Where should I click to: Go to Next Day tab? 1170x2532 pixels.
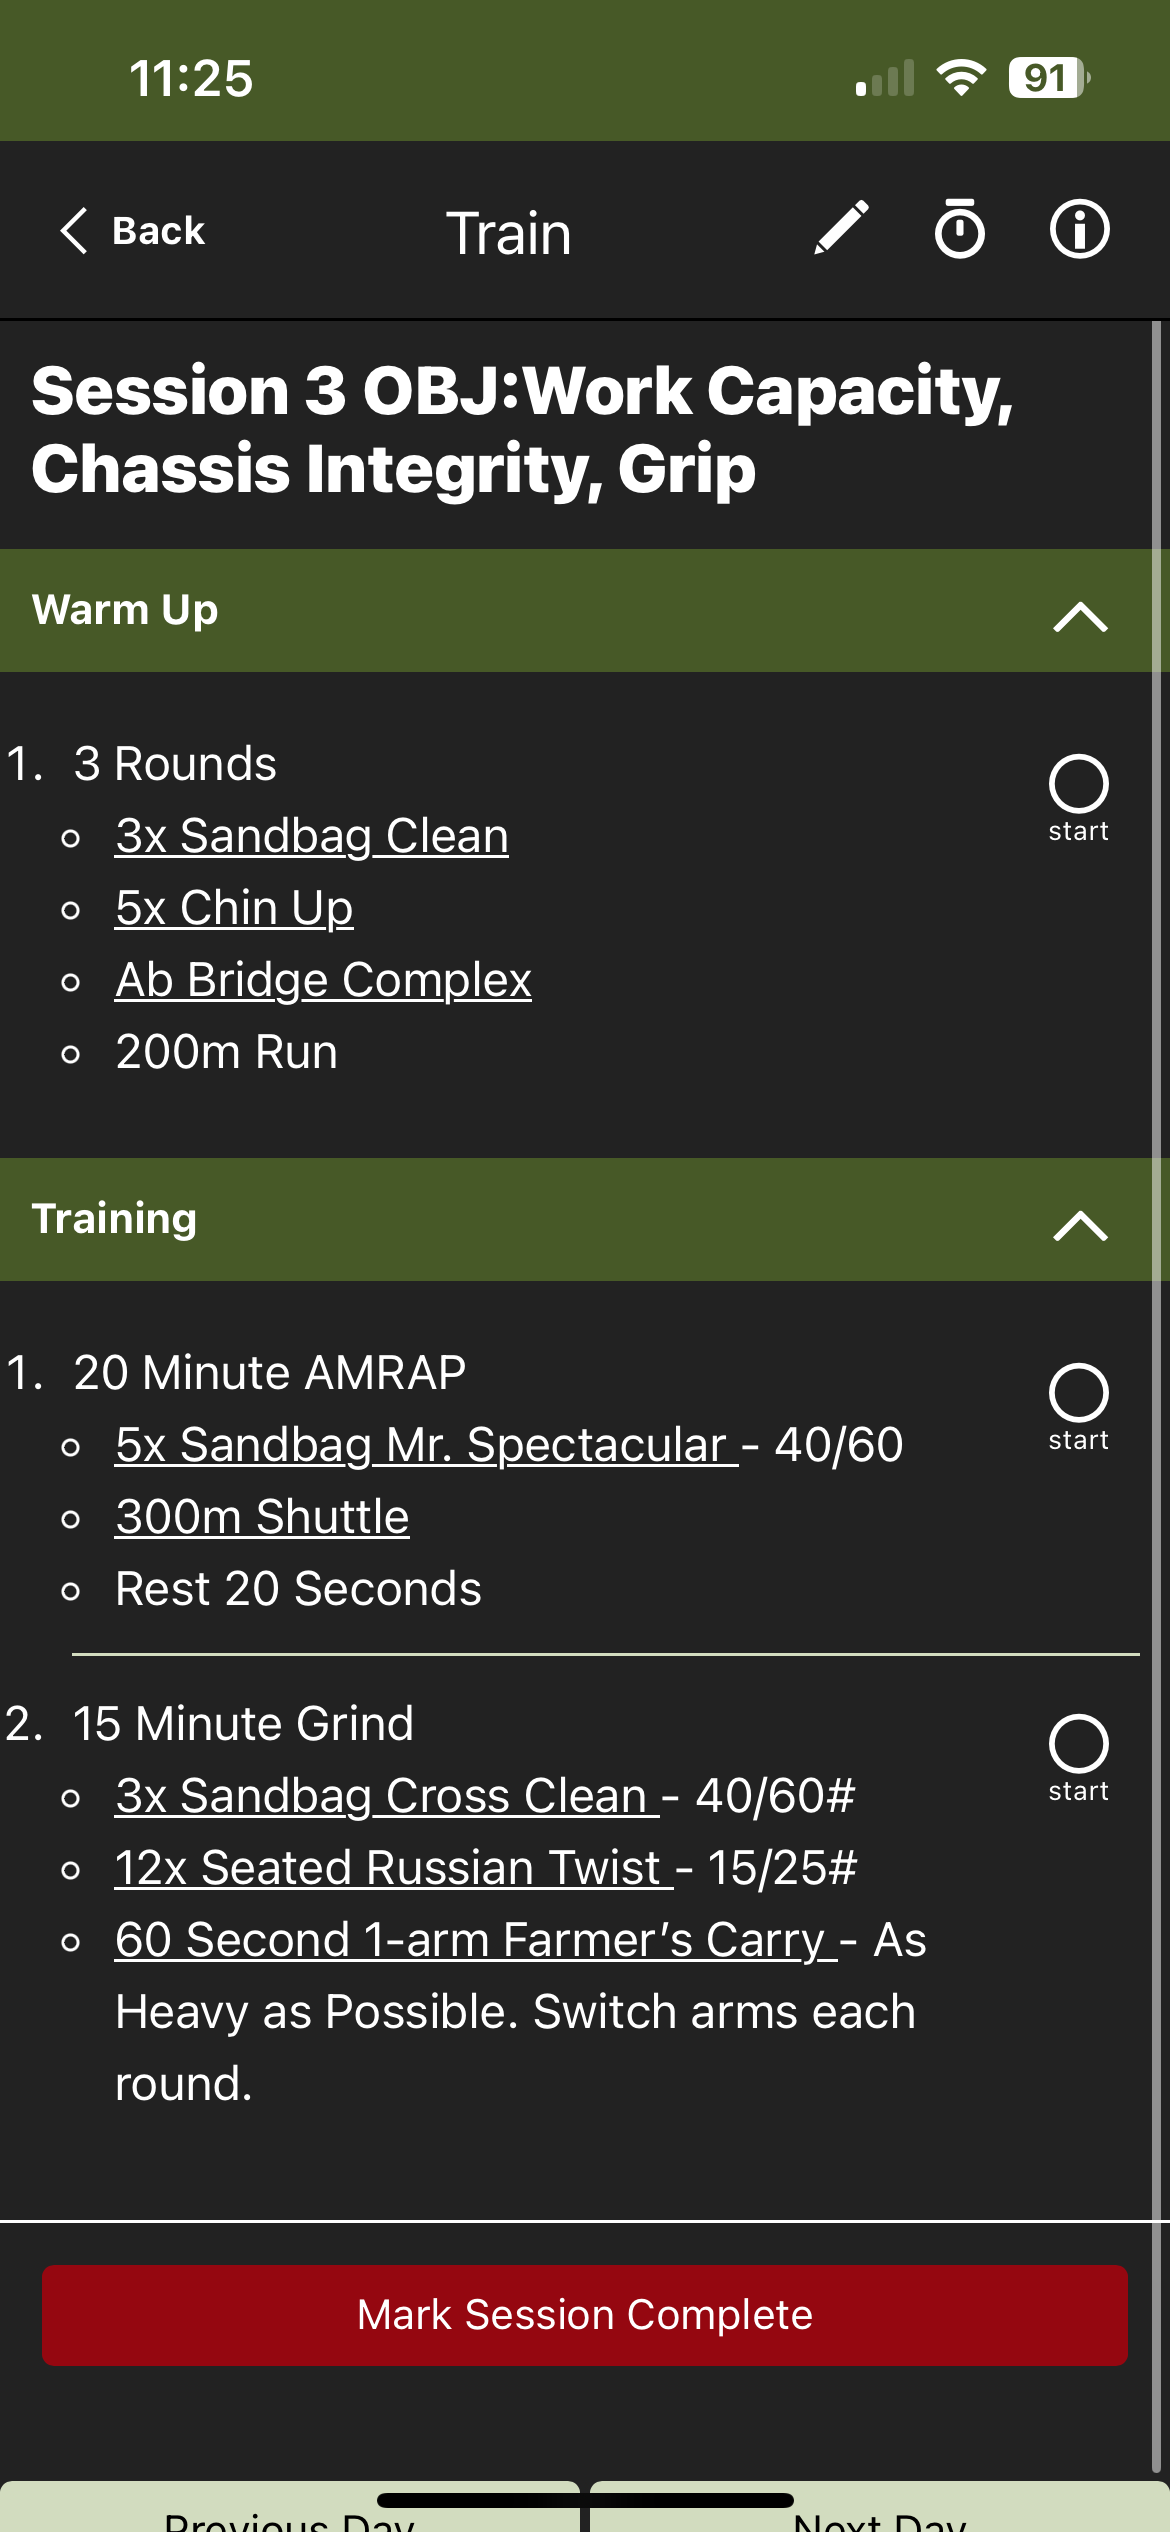click(879, 2516)
